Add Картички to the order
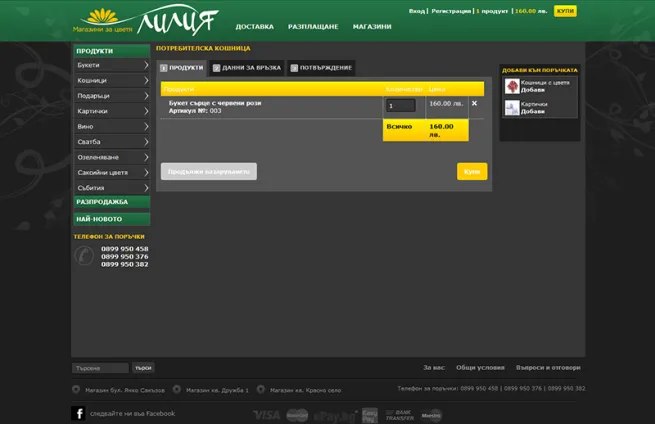The image size is (655, 424). point(533,112)
